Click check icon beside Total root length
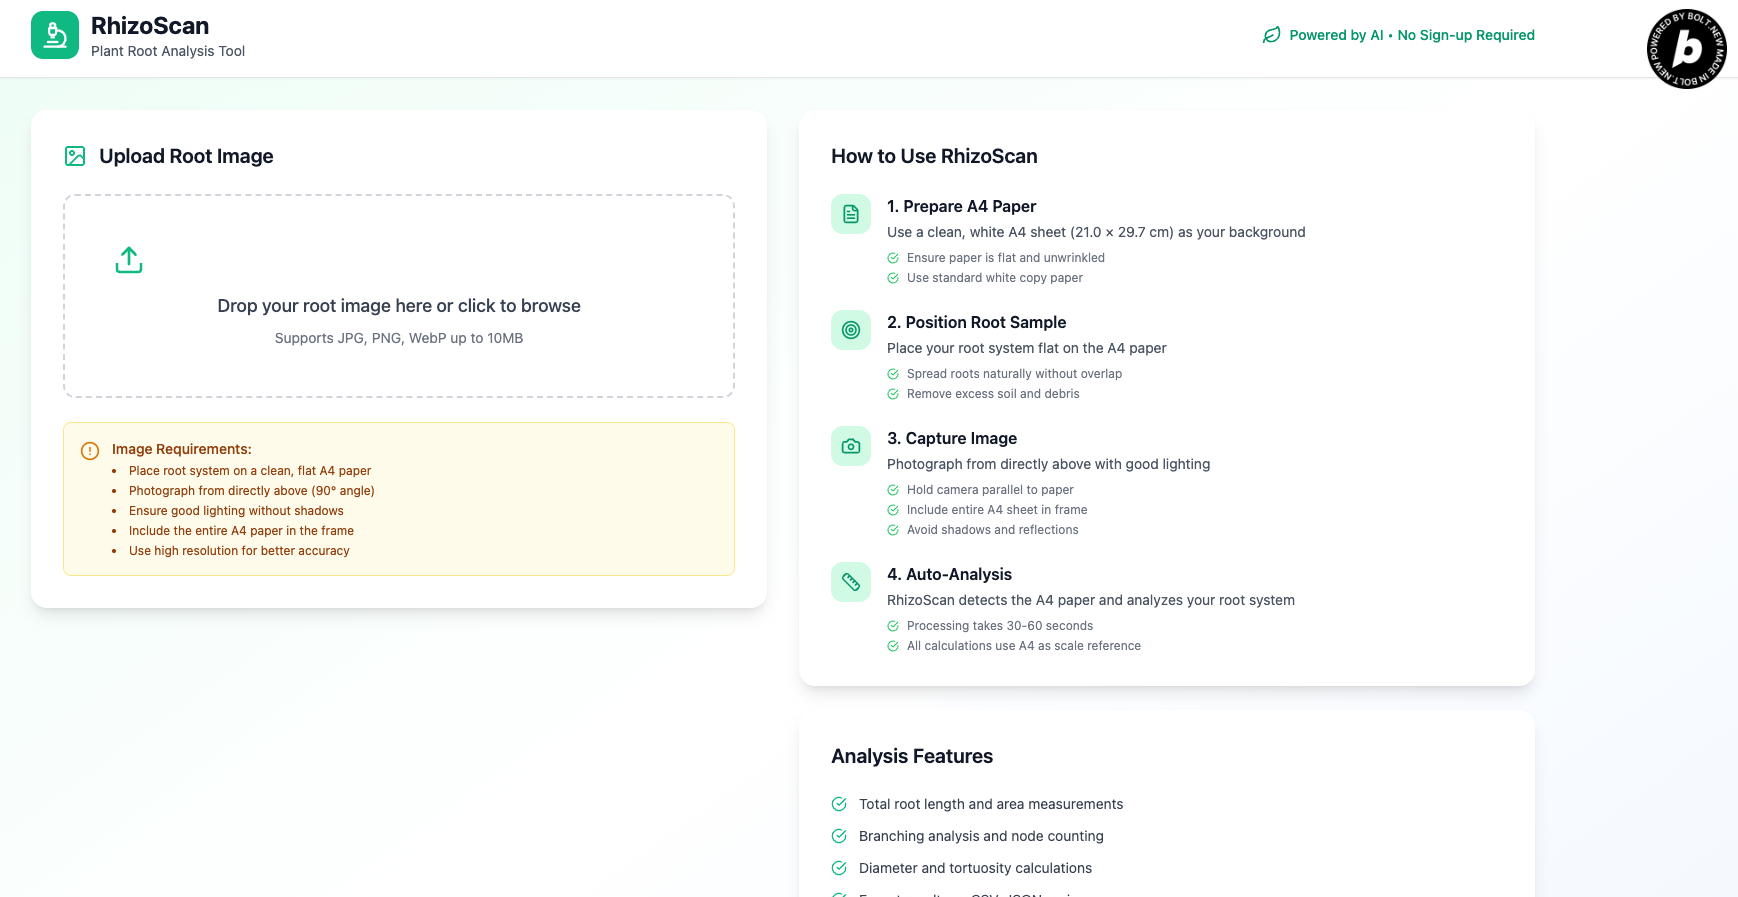The image size is (1738, 897). (x=839, y=804)
